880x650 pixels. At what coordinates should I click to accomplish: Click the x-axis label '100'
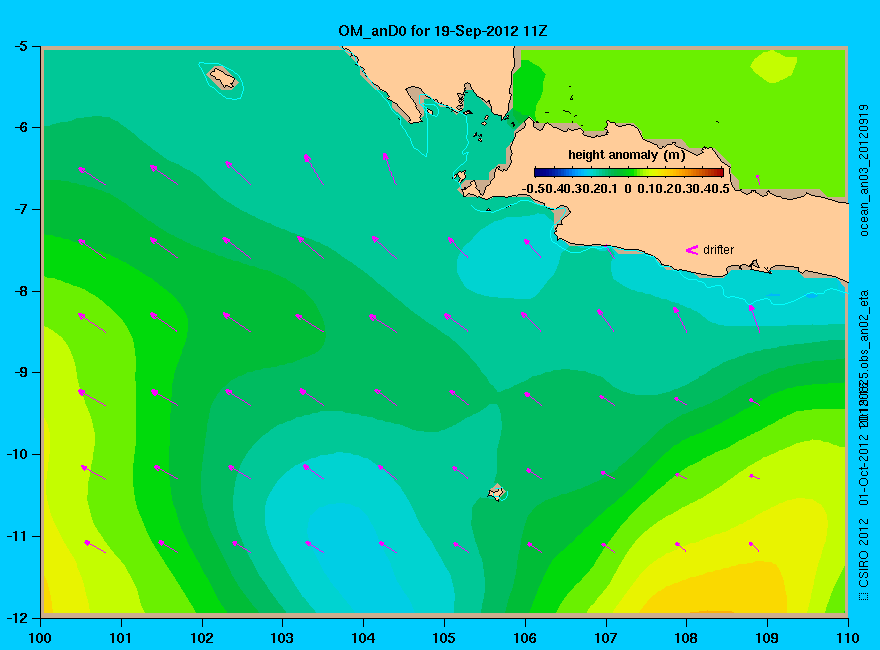[x=40, y=638]
